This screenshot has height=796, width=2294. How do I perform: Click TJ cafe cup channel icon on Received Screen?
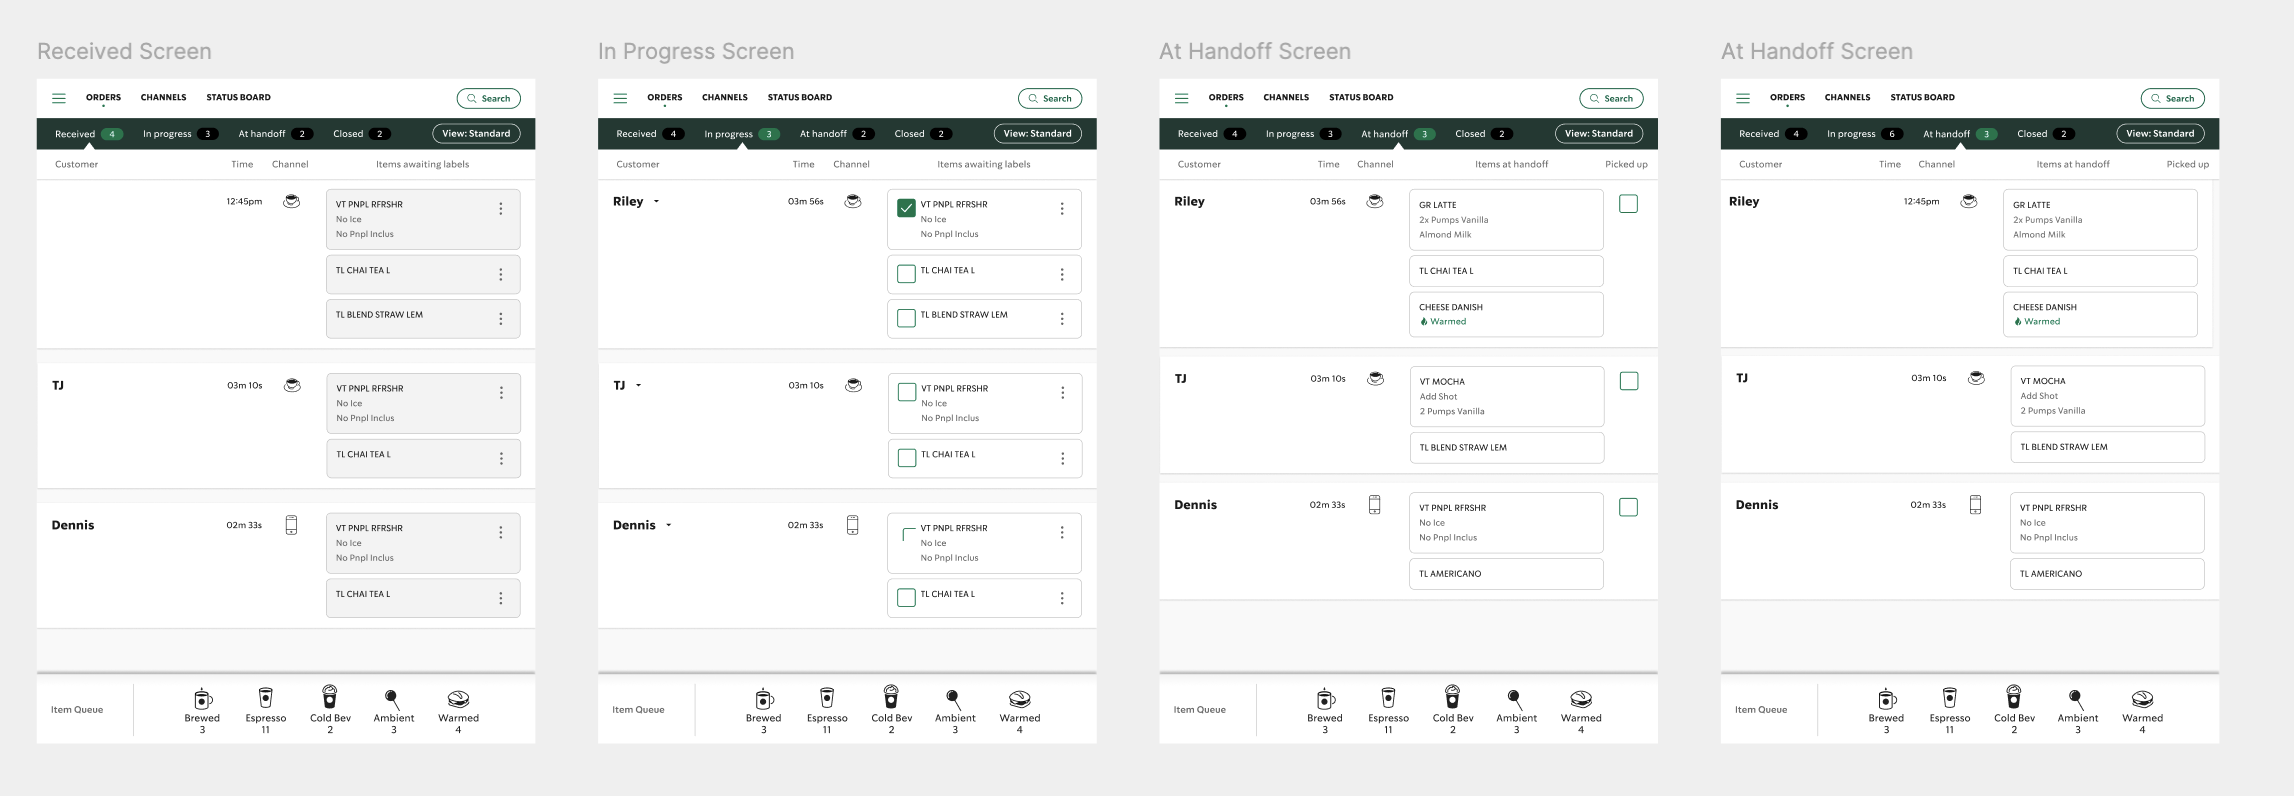point(292,385)
